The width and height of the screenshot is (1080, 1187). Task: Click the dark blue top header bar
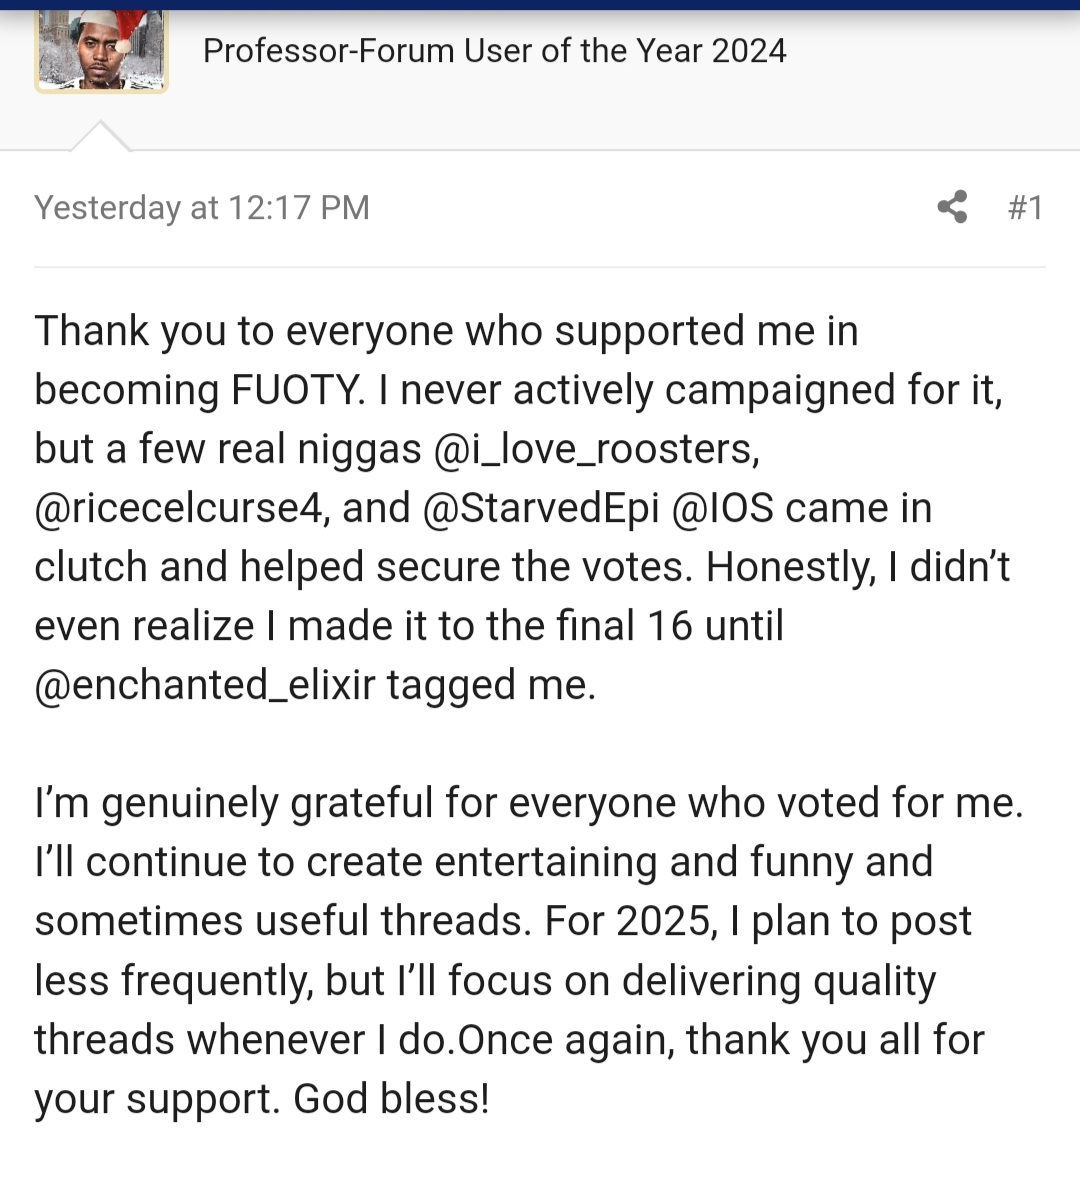pyautogui.click(x=540, y=4)
